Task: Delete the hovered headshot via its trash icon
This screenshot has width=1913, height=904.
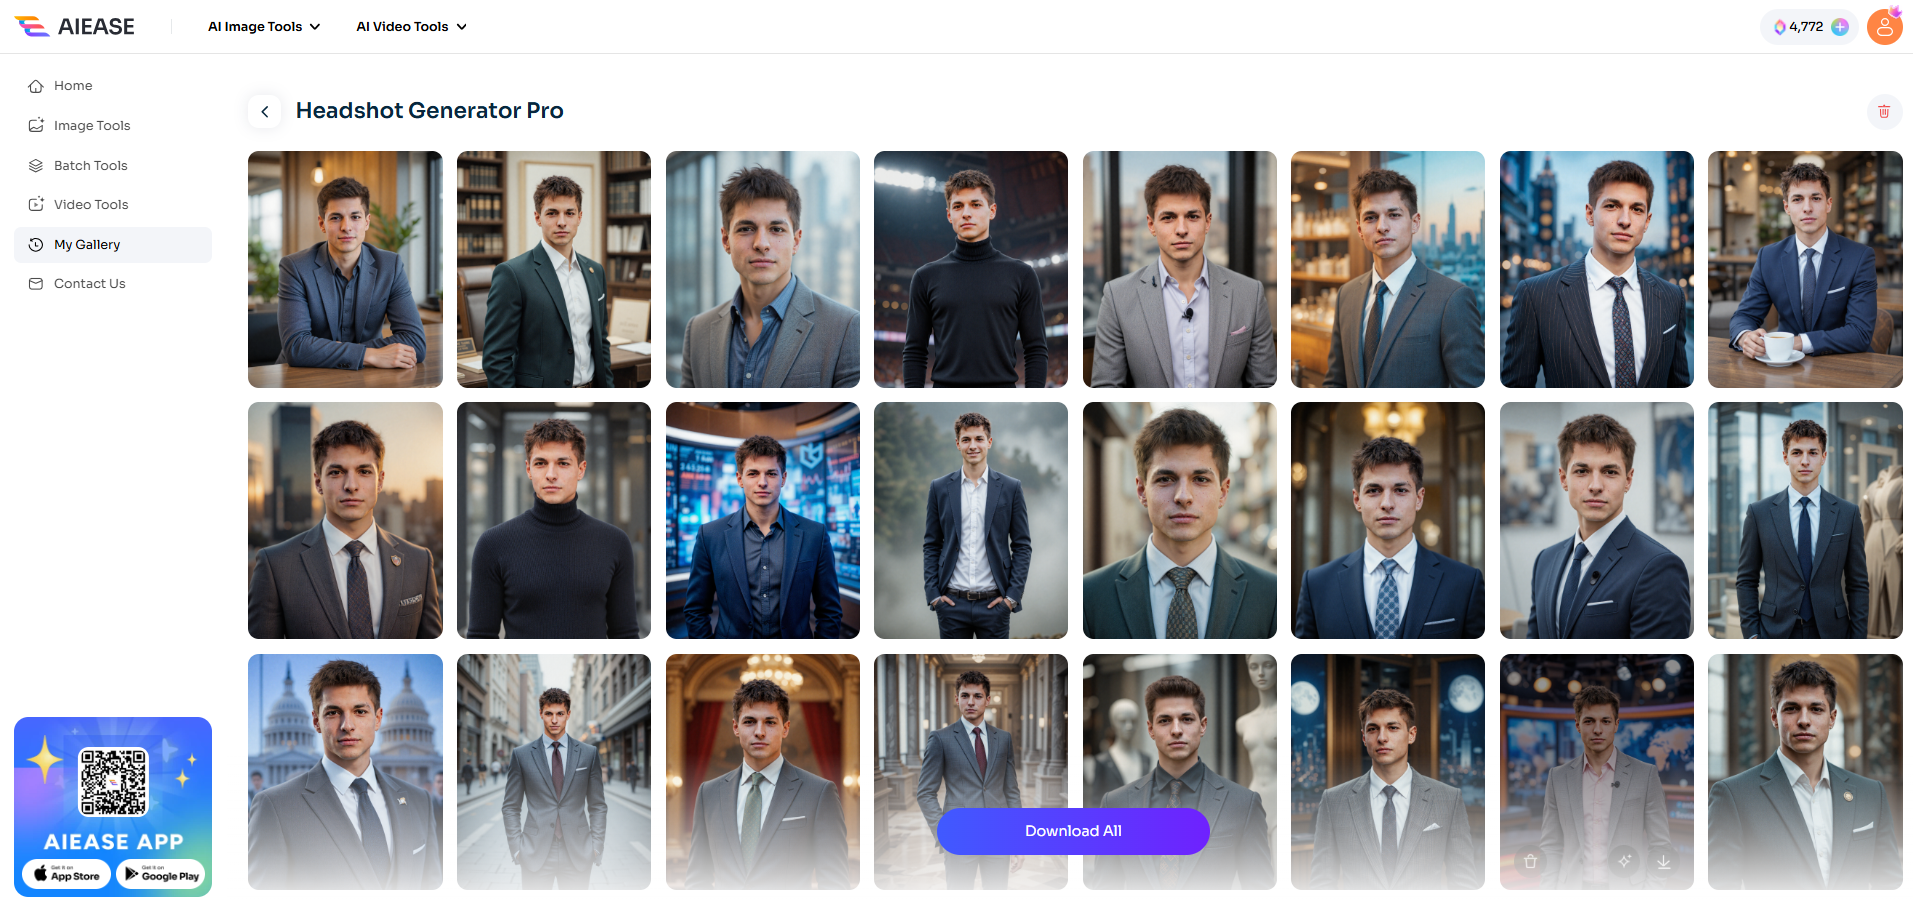Action: point(1530,861)
